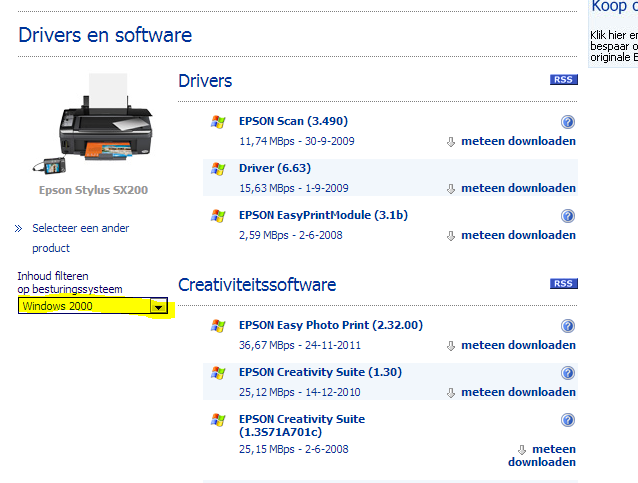
Task: Click the Windows icon beside EPSON Creativity Suite (1.30)
Action: coord(218,373)
